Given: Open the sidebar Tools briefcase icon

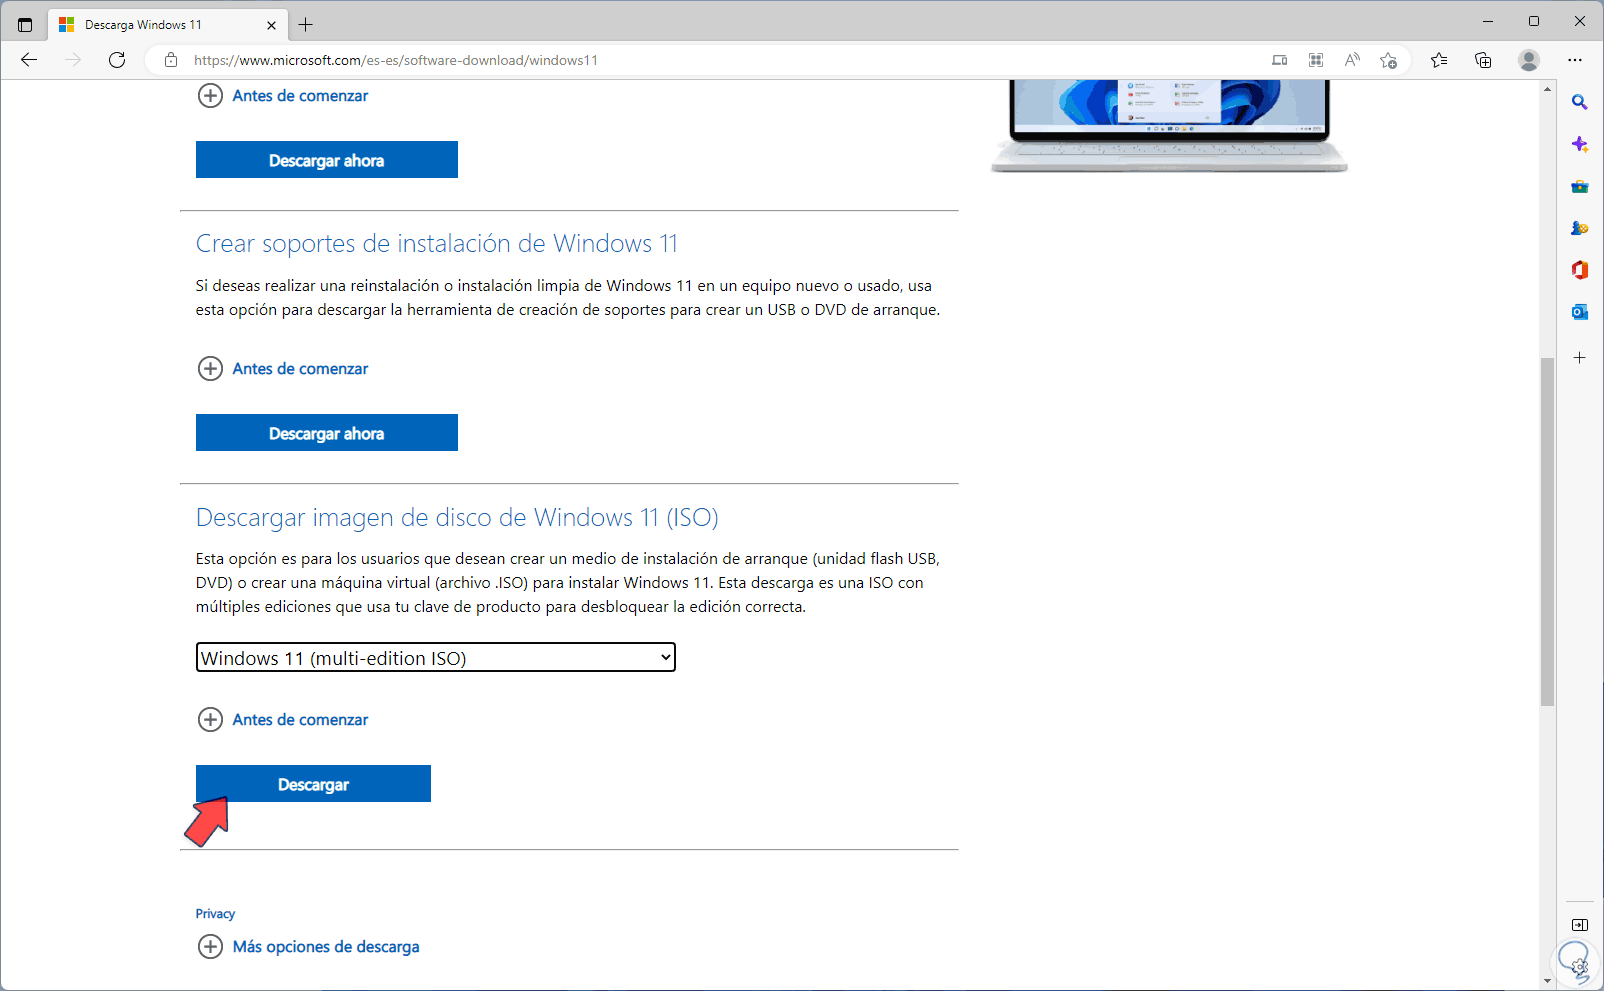Looking at the screenshot, I should coord(1580,186).
